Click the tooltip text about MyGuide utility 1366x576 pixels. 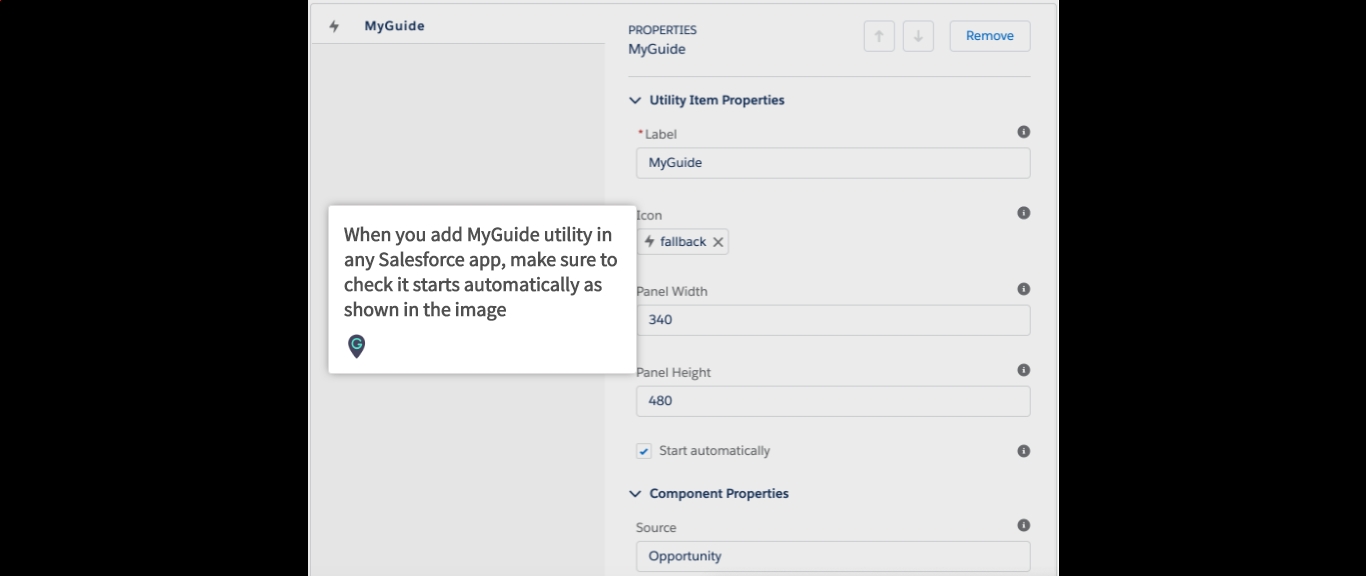click(x=481, y=272)
